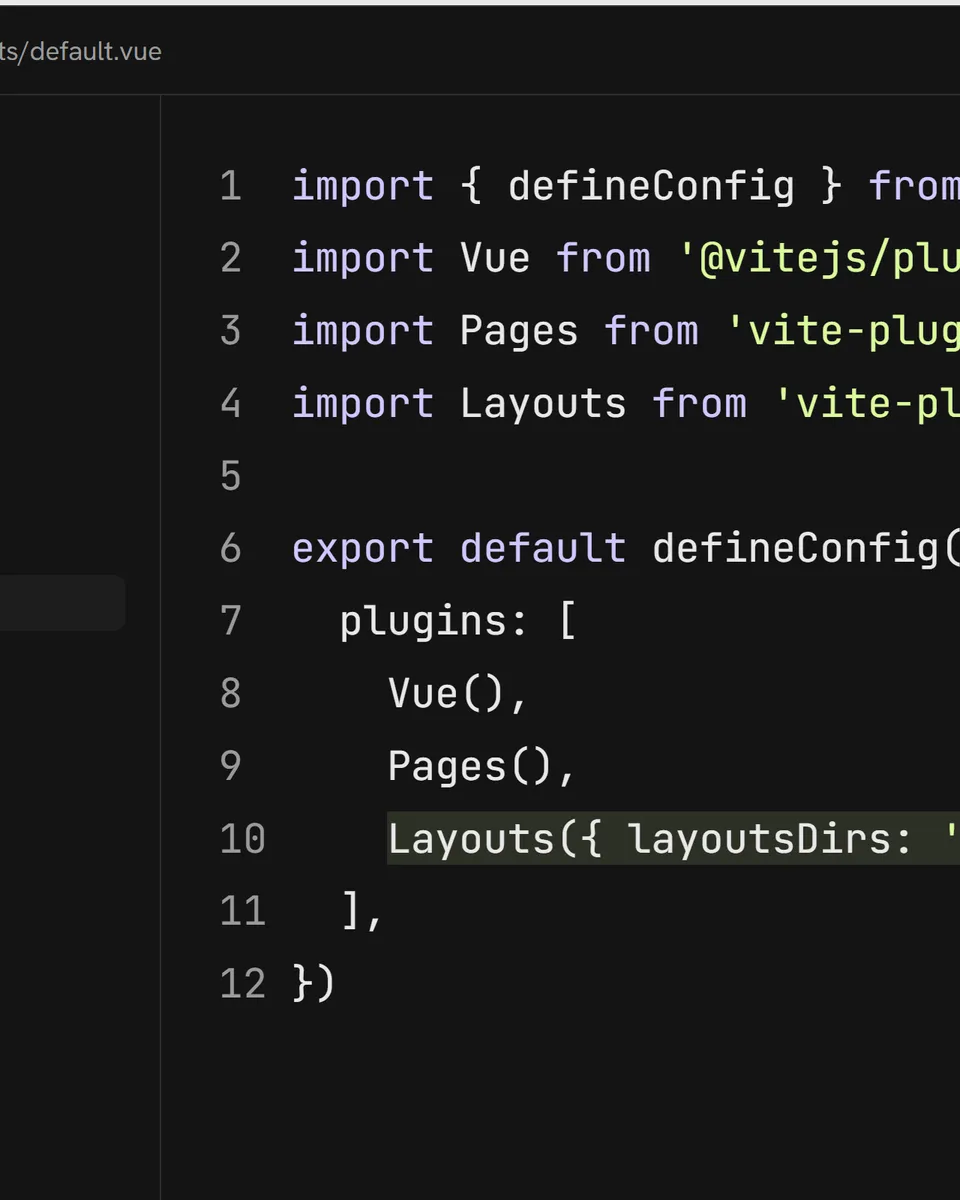Select line number 4 in gutter
This screenshot has width=960, height=1200.
231,403
